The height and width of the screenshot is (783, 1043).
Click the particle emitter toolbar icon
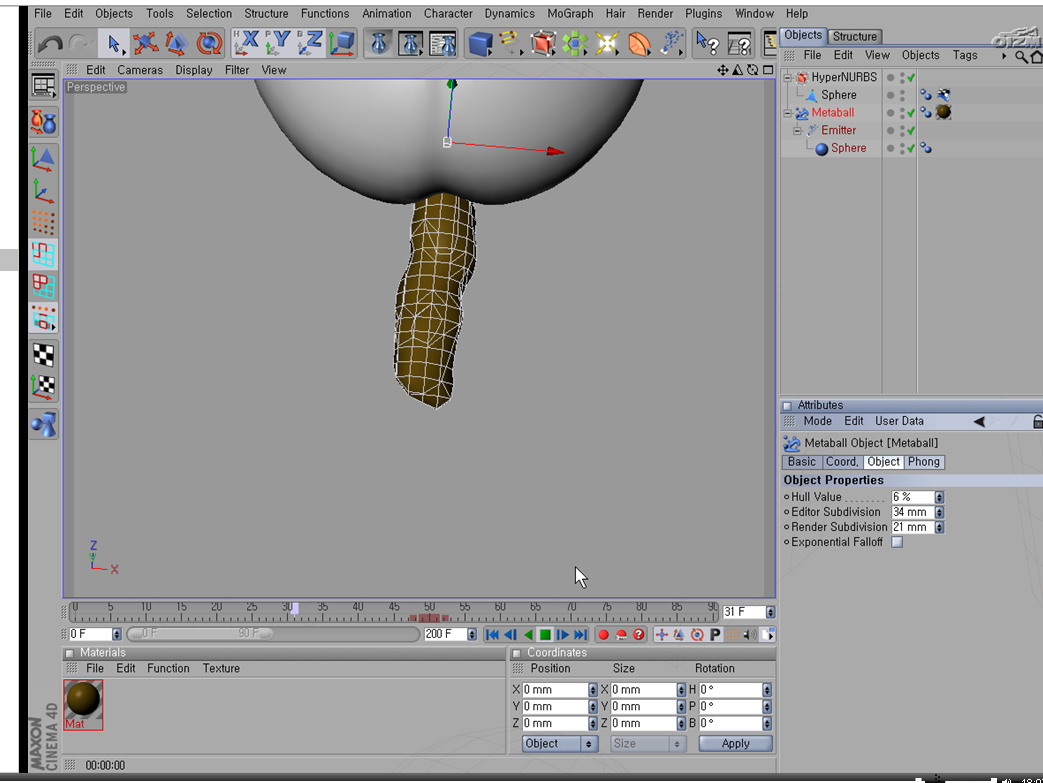670,44
